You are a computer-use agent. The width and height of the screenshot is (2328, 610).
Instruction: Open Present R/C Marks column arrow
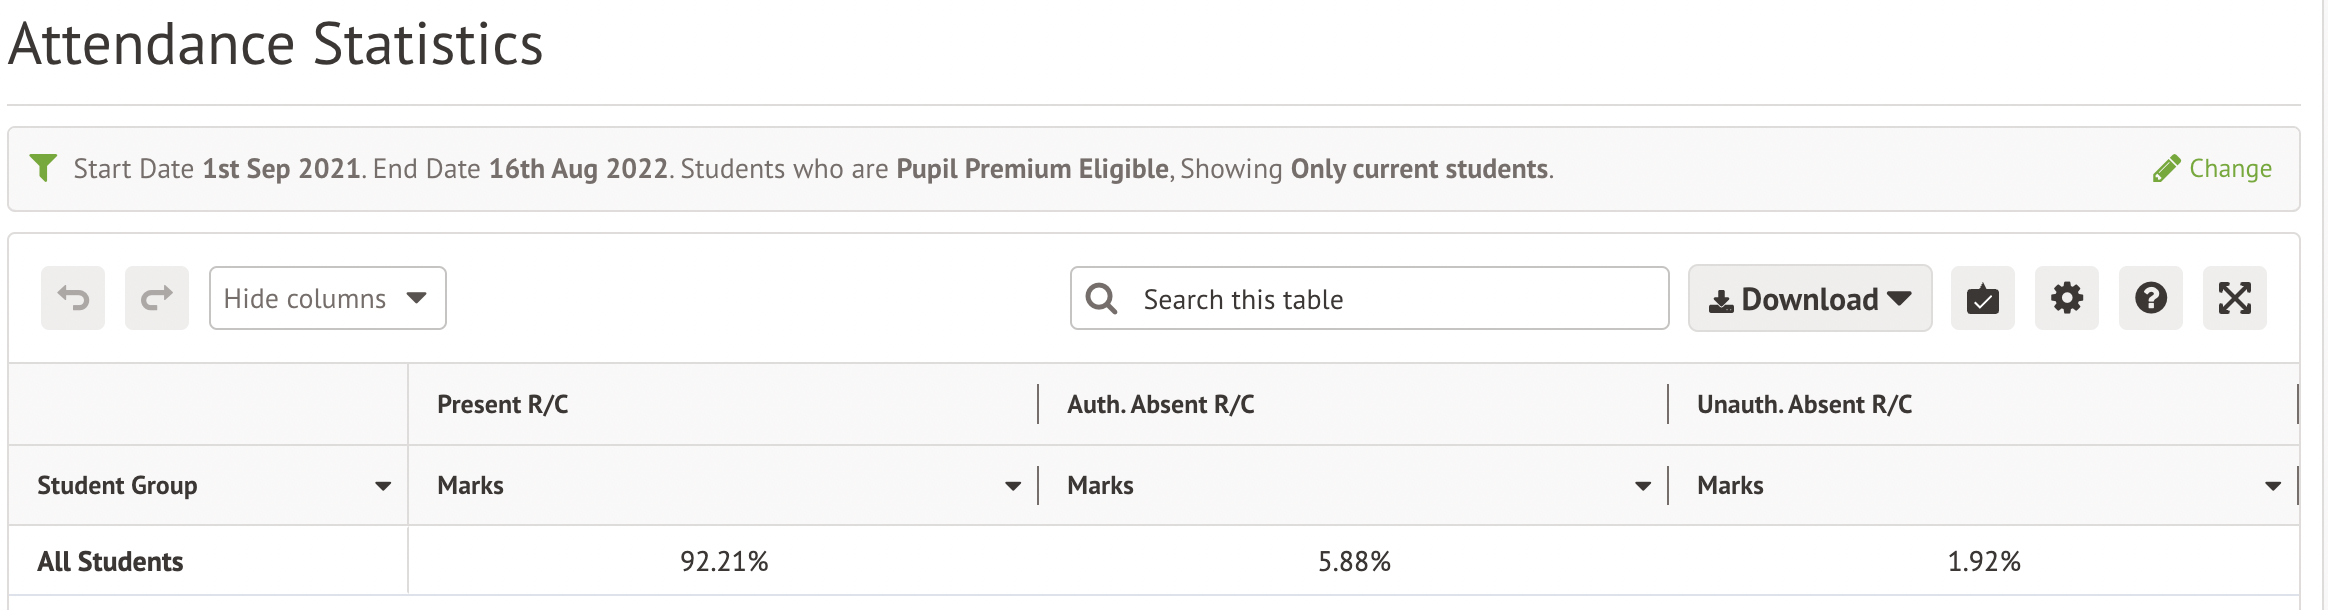tap(1013, 486)
